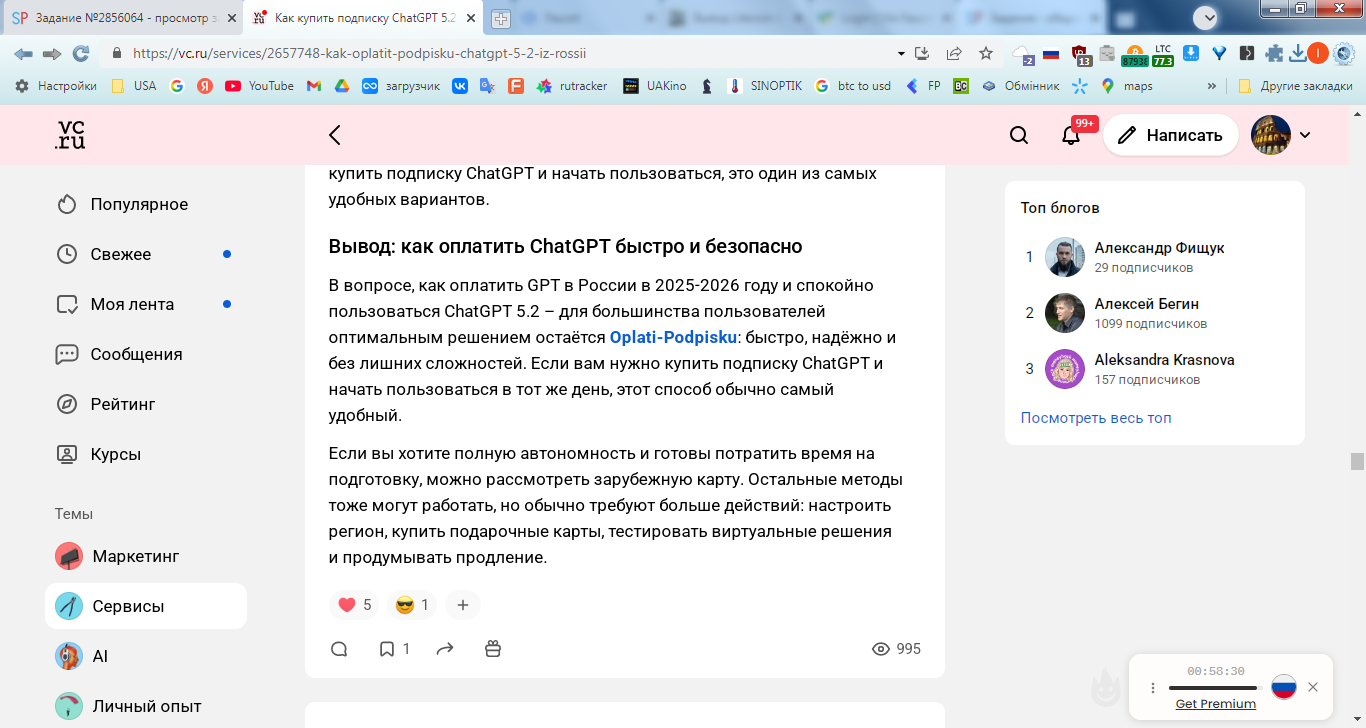Expand the hidden bookmarks overflow chevron
This screenshot has height=728, width=1366.
tap(1212, 86)
